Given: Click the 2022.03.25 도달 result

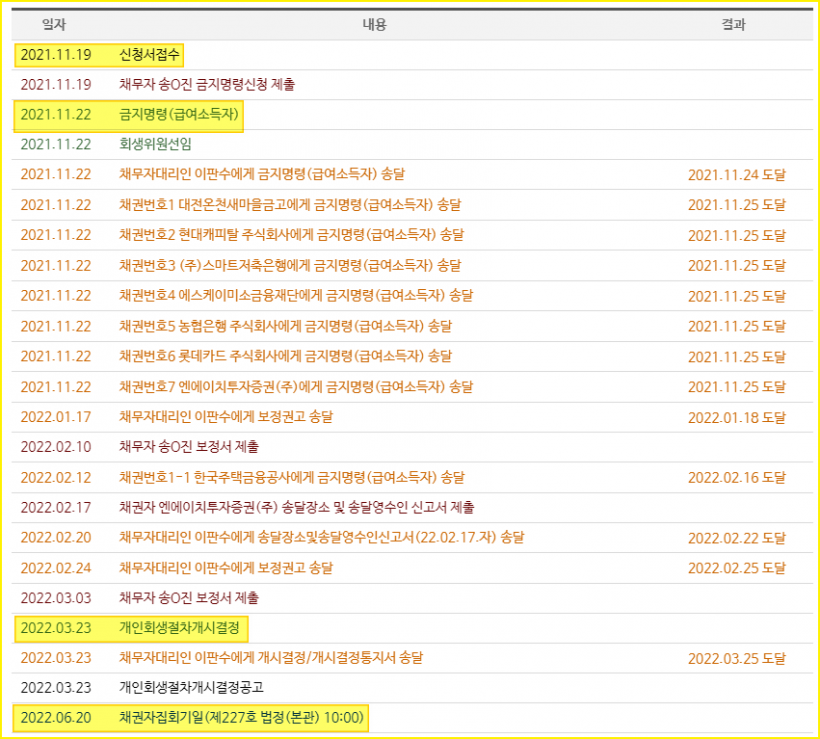Looking at the screenshot, I should [737, 658].
